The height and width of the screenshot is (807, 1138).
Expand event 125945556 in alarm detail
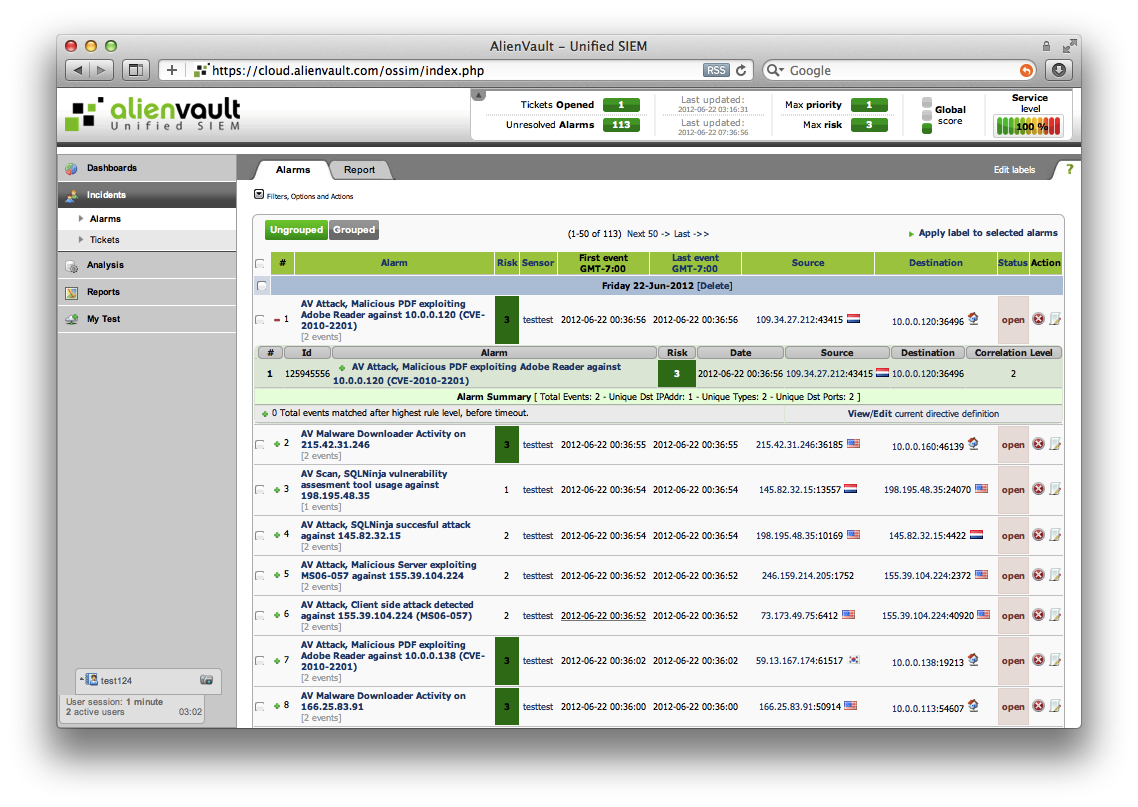342,368
